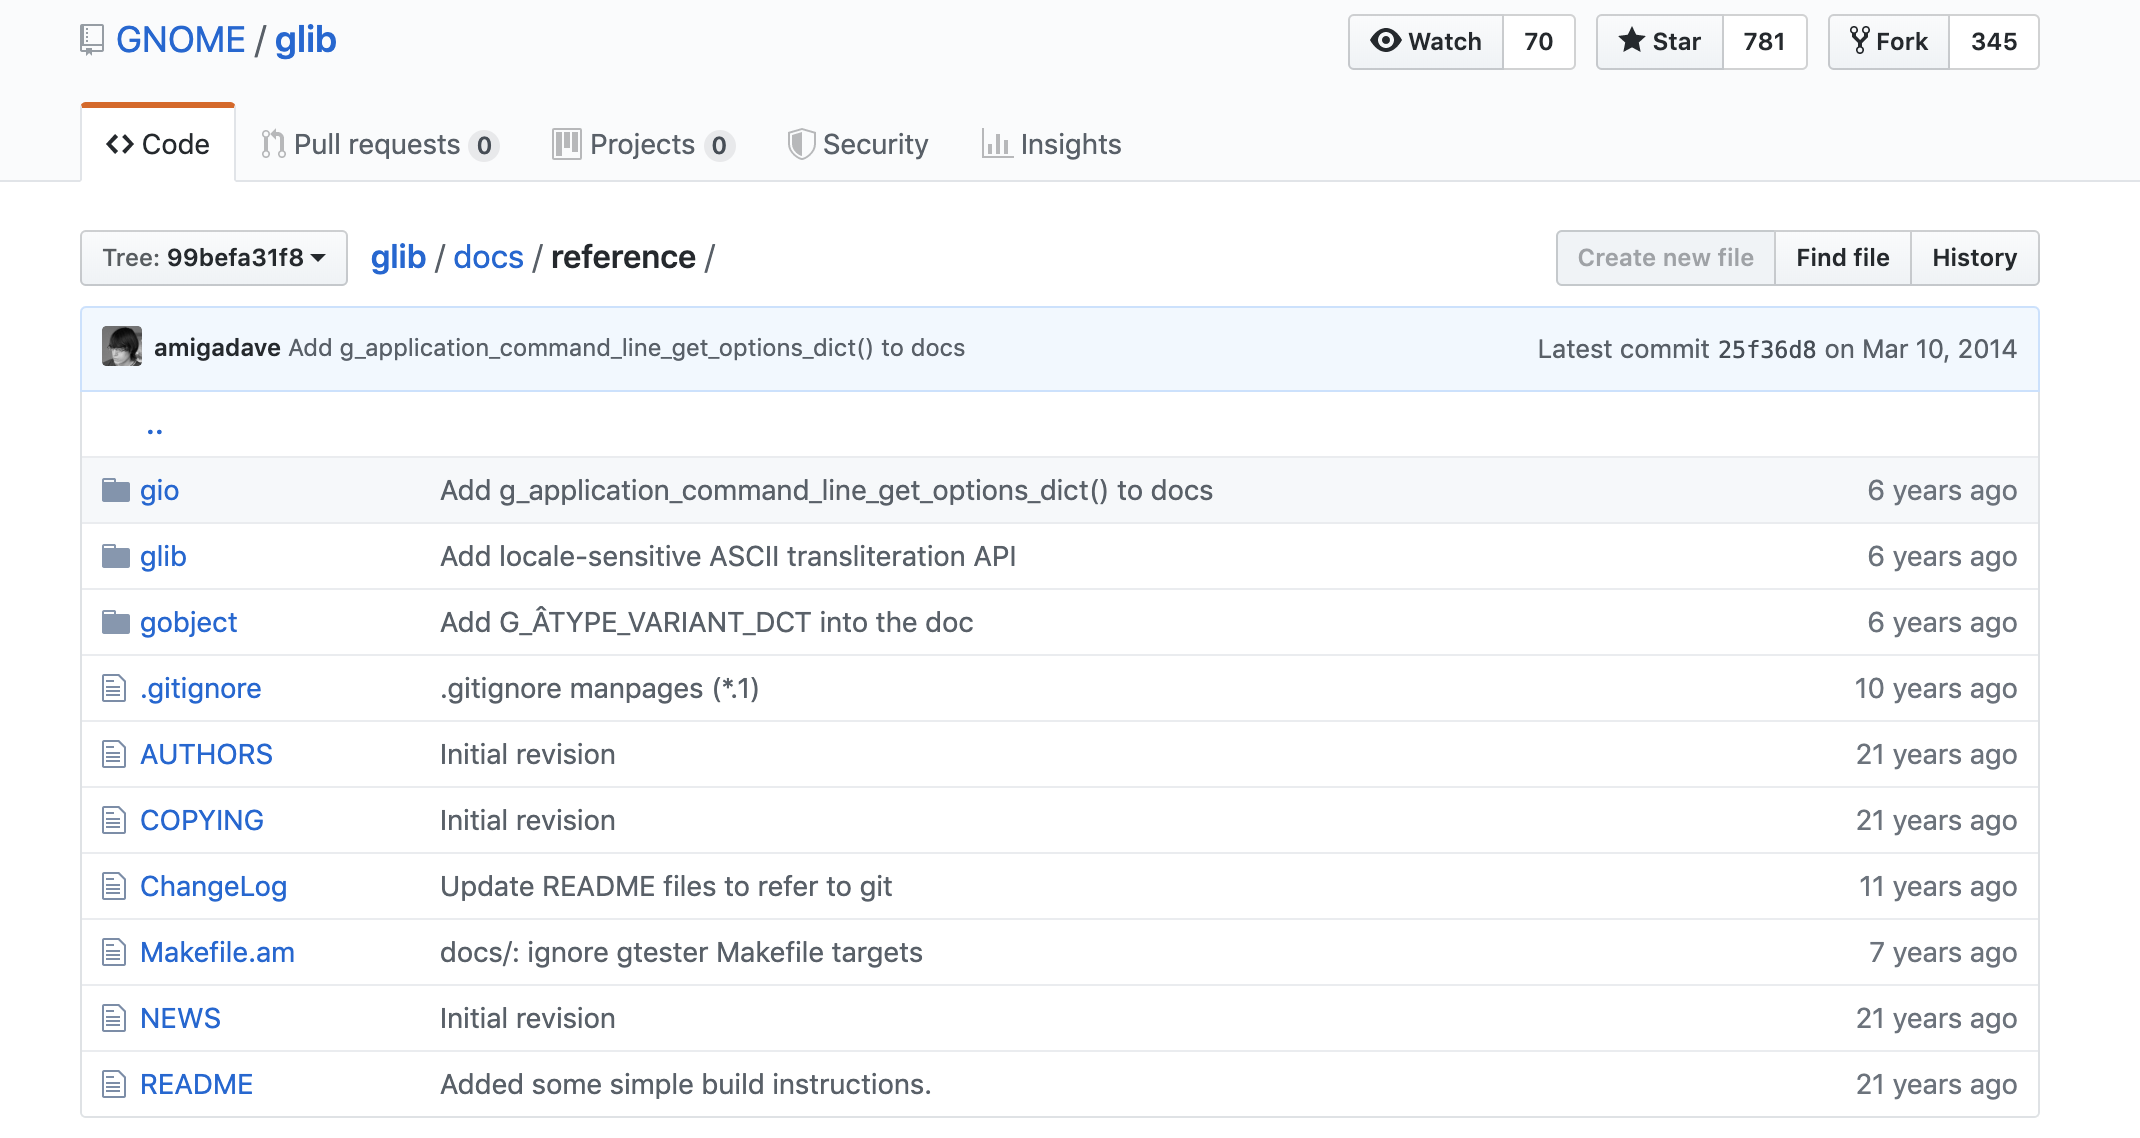
Task: Click the glib folder icon in file list
Action: tap(116, 556)
